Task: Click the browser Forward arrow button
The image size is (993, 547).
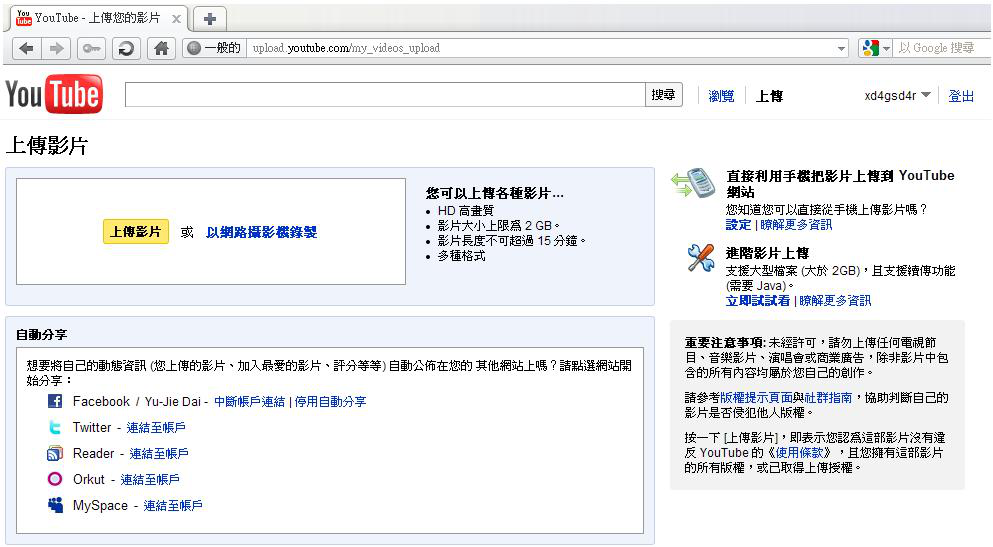Action: click(57, 48)
